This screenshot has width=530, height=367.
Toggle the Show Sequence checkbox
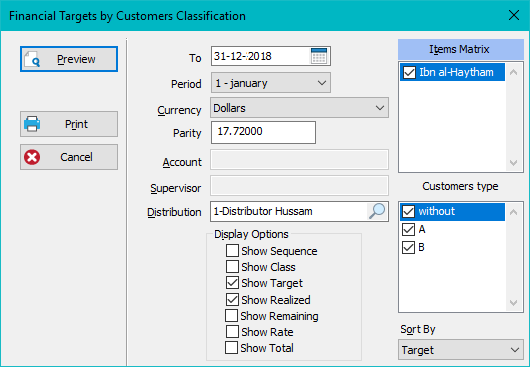click(x=232, y=251)
